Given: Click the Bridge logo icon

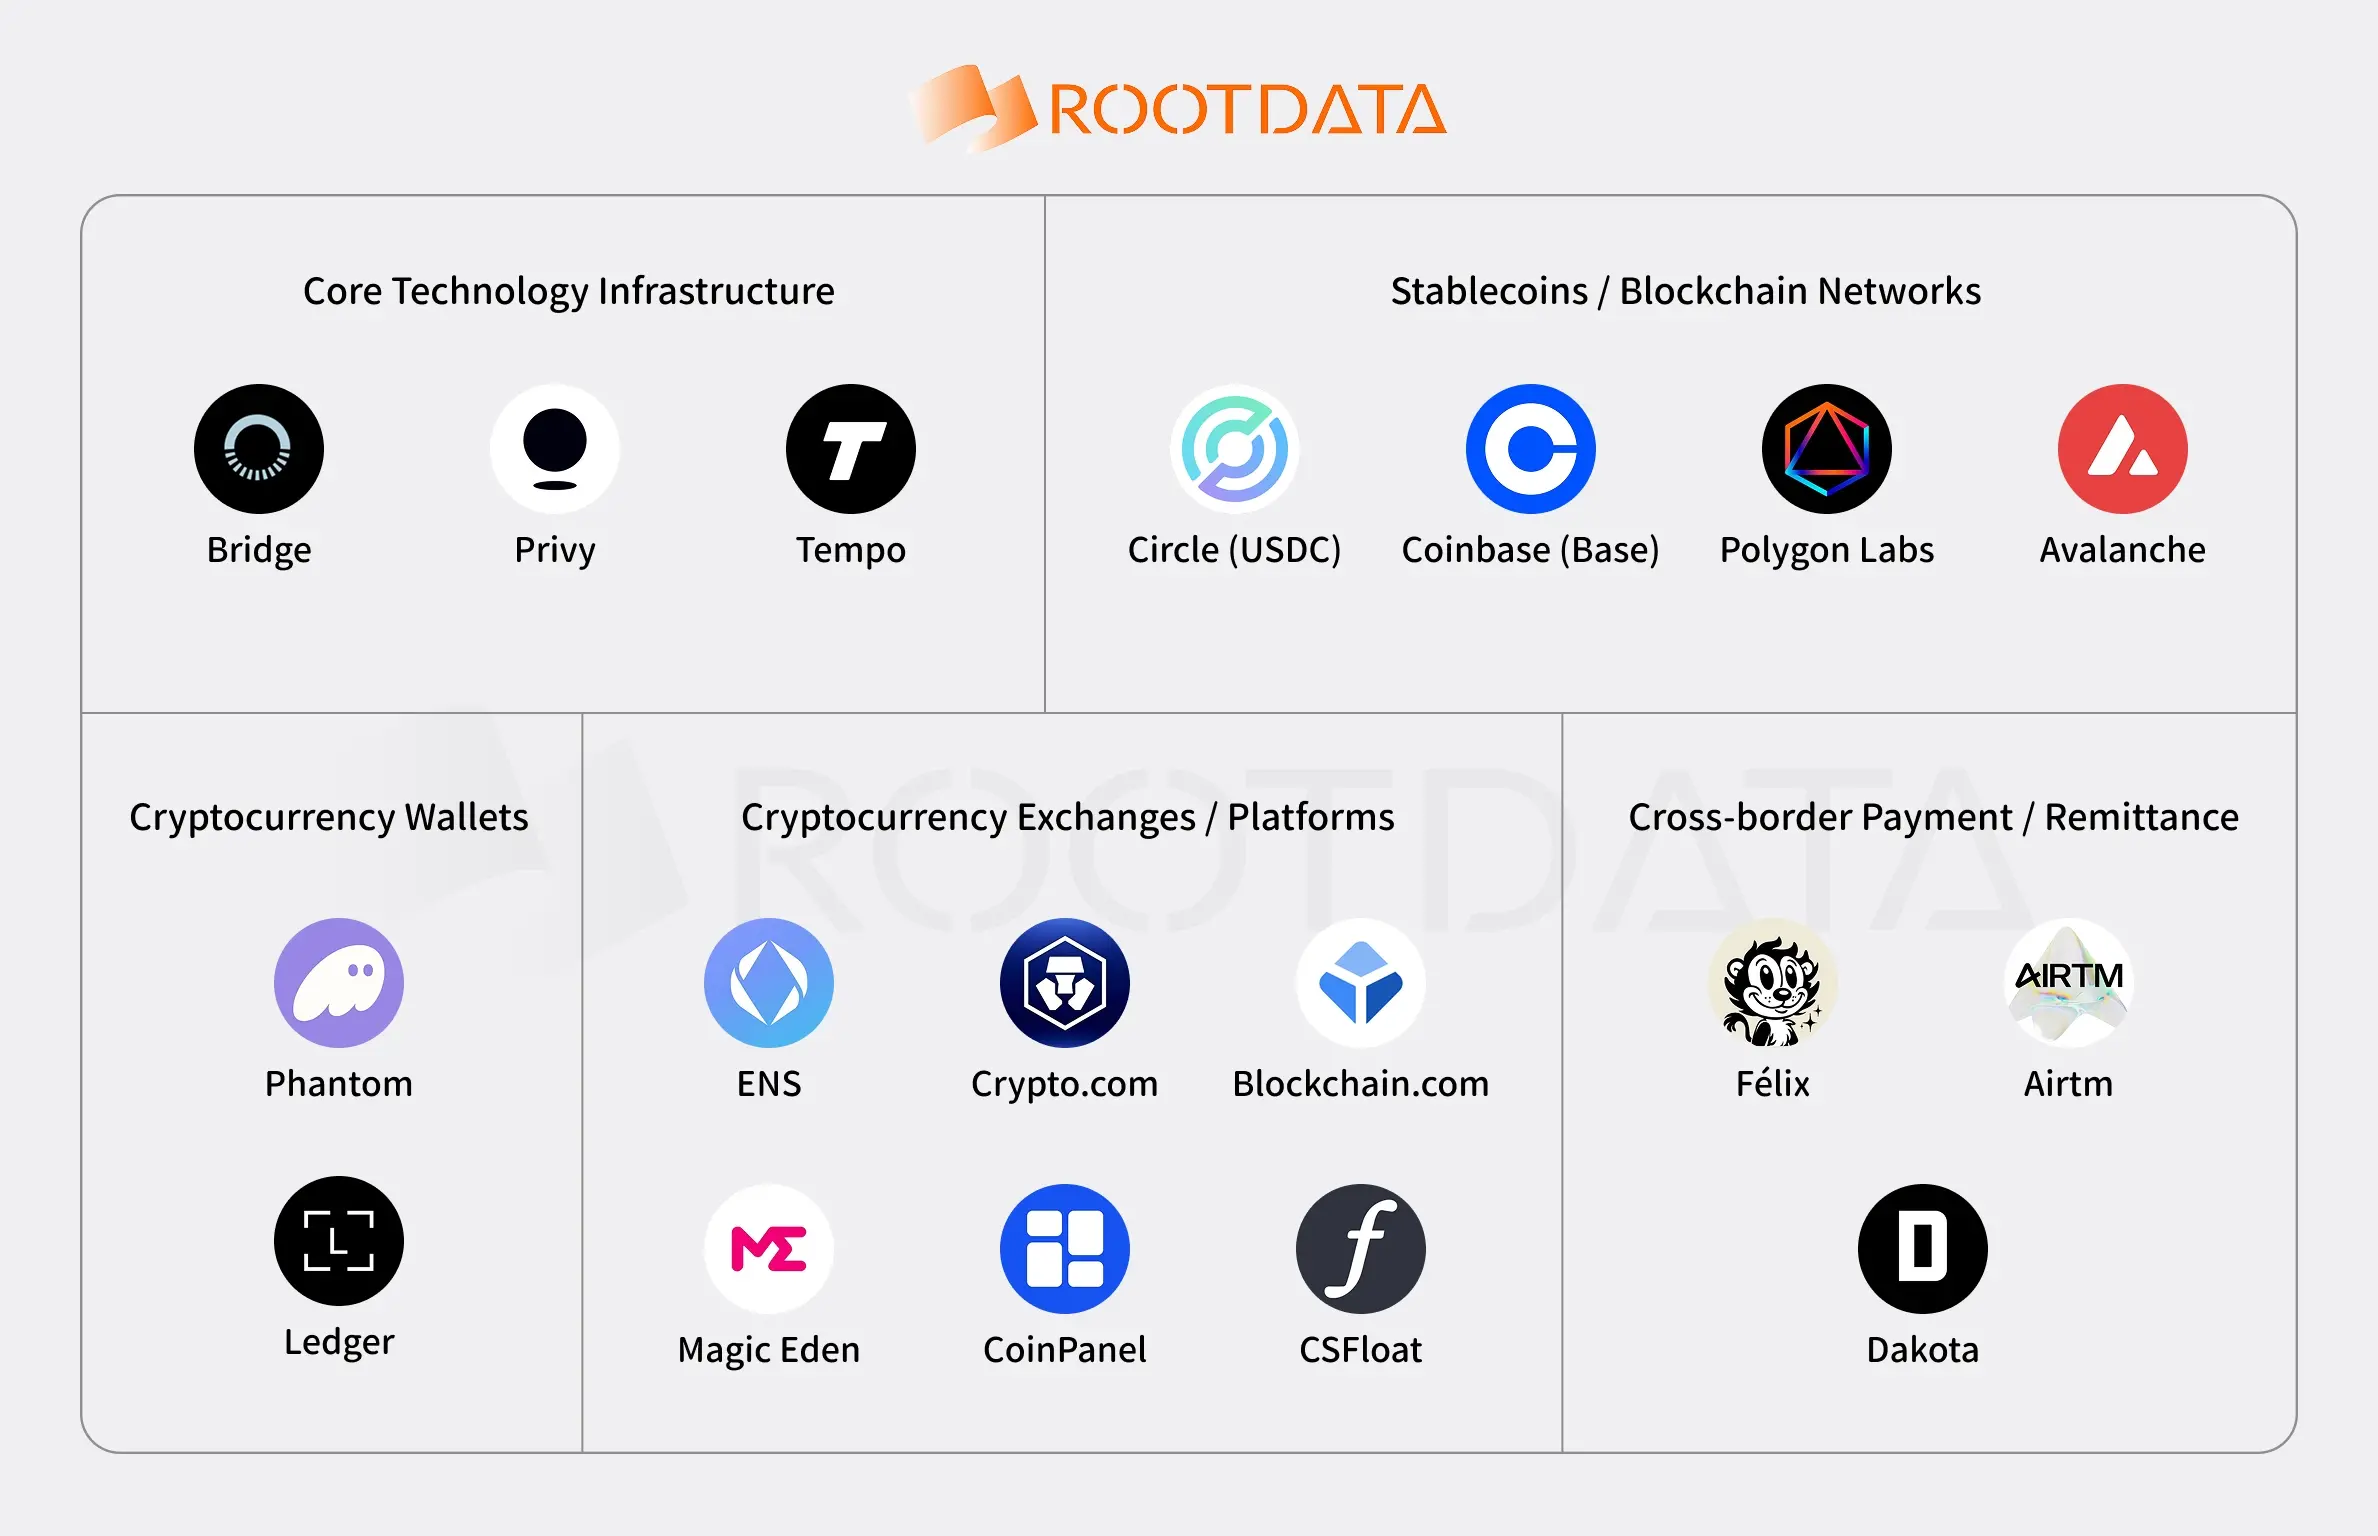Looking at the screenshot, I should pyautogui.click(x=259, y=449).
